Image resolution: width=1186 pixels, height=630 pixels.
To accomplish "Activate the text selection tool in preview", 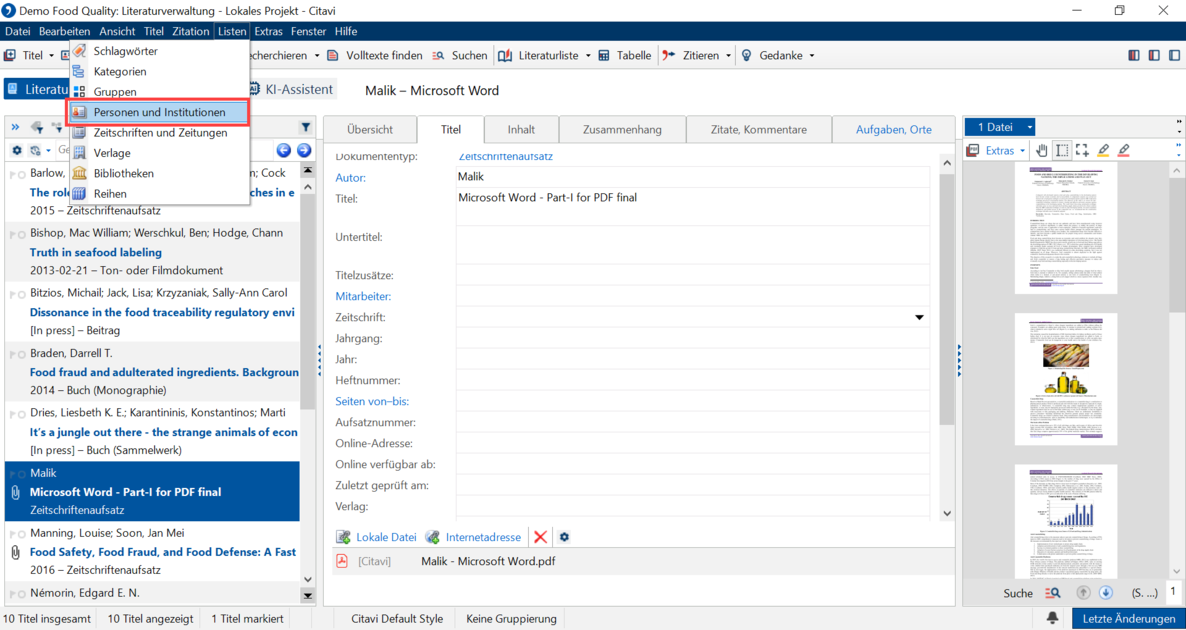I will 1063,151.
